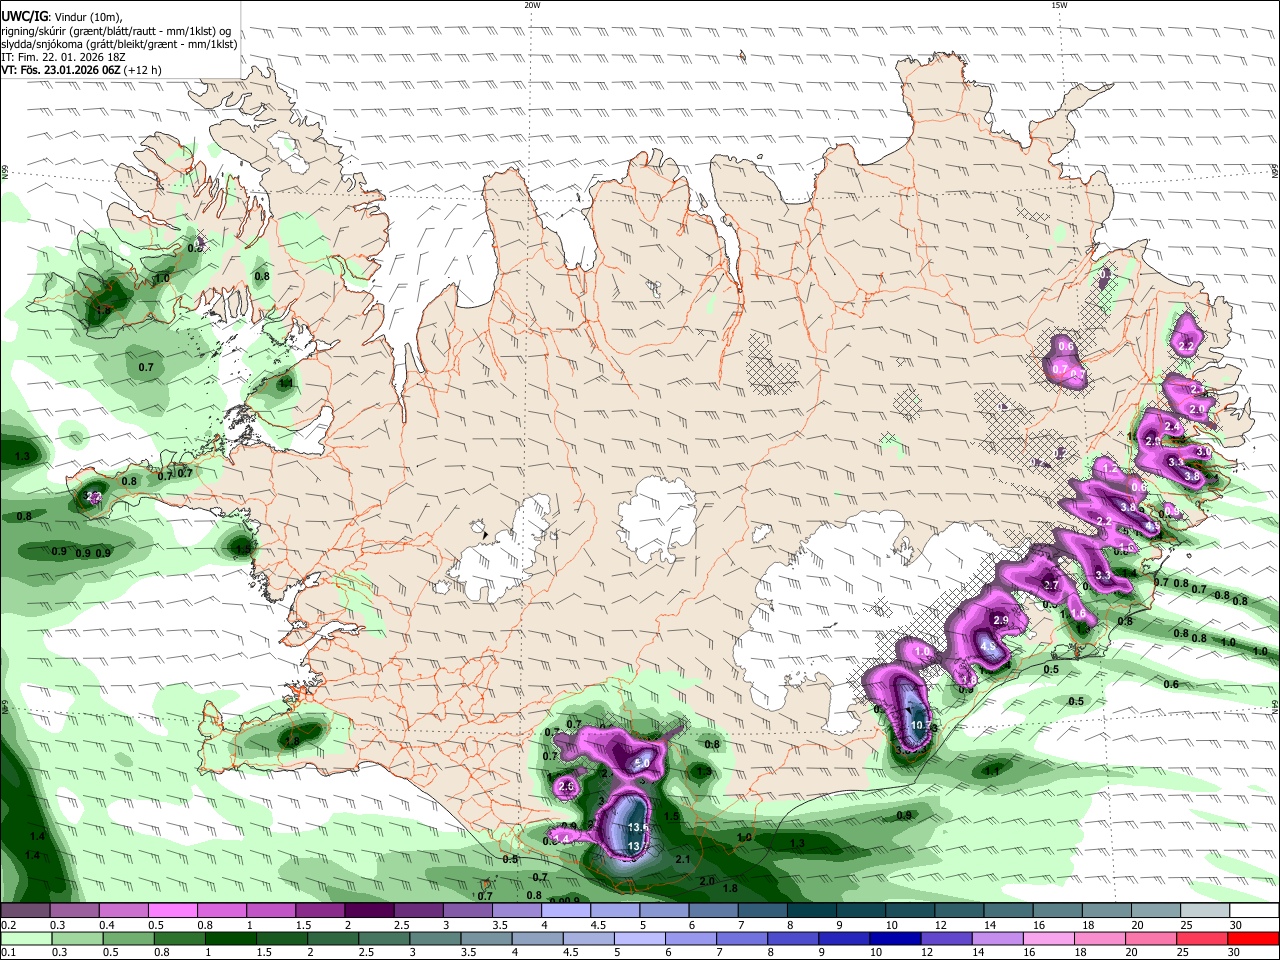Click the "slydda/snjókoma" legend description line
Screen dimensions: 1280x960
coord(119,44)
